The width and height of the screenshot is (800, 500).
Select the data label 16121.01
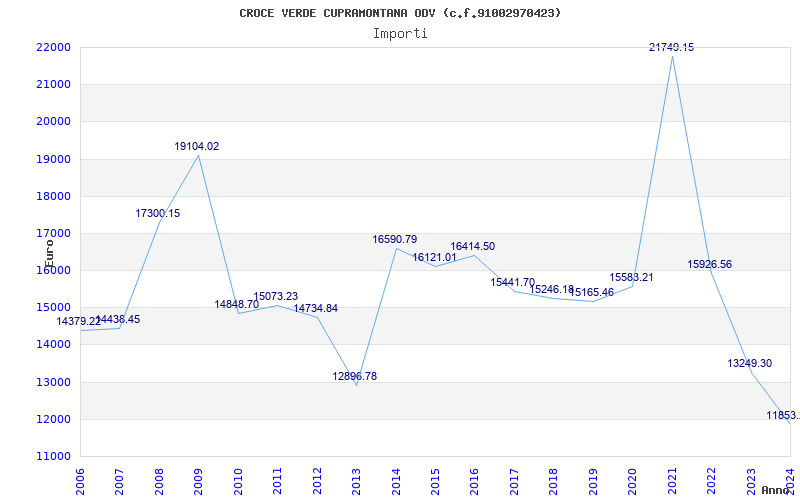click(434, 258)
